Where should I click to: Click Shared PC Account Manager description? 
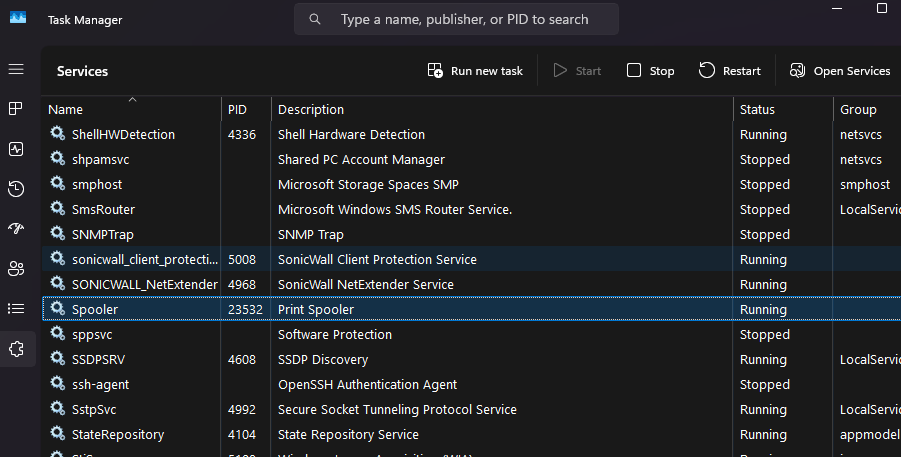361,160
